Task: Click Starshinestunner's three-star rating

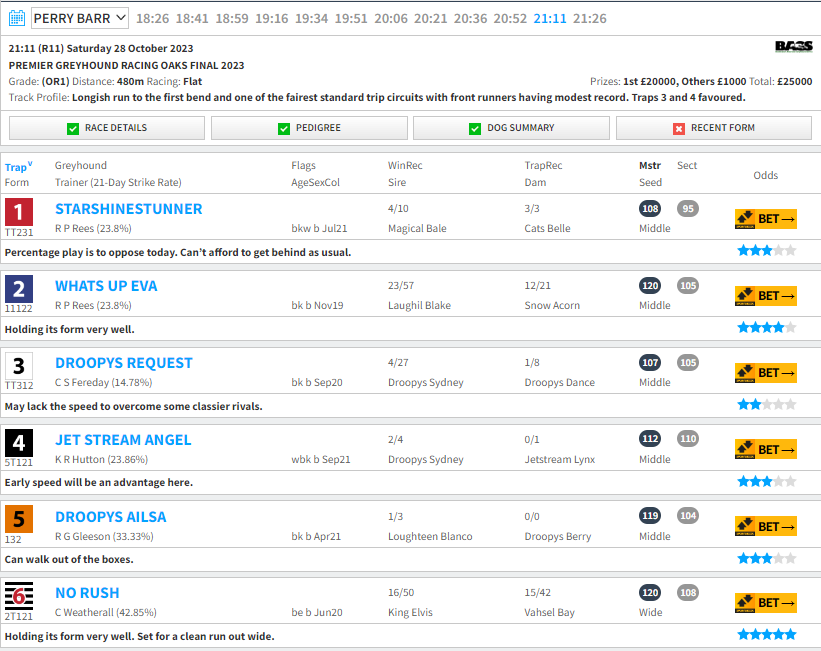Action: [767, 250]
